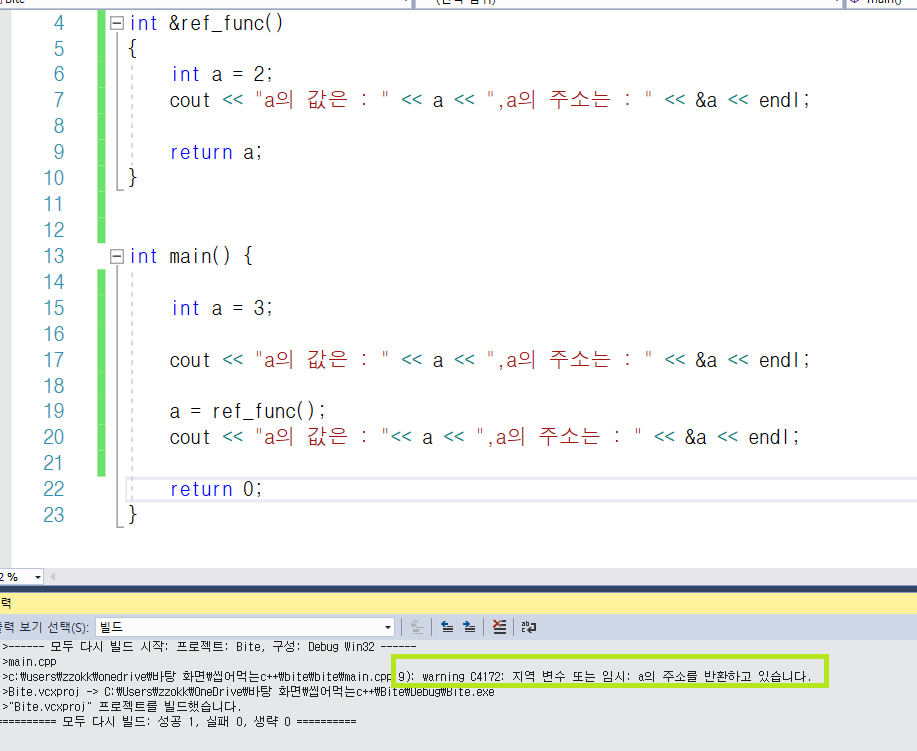The width and height of the screenshot is (917, 751).
Task: Place cursor on 'return a;' statement
Action: click(216, 152)
